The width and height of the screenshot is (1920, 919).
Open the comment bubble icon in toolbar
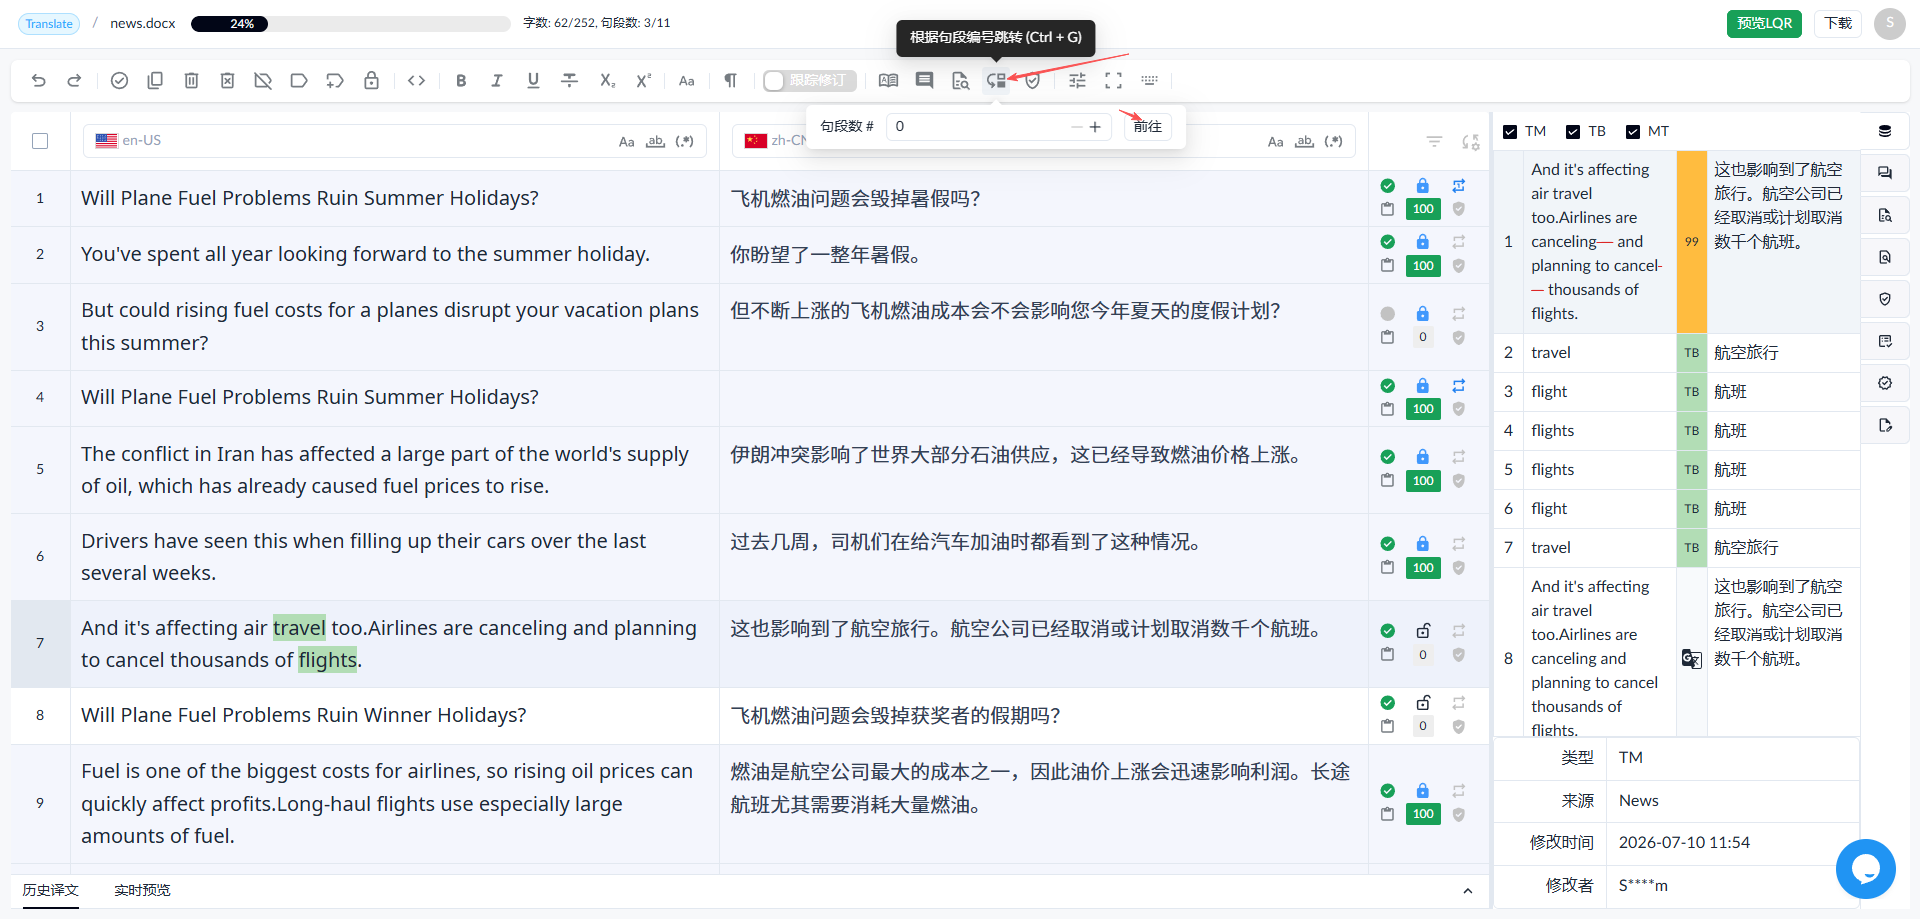pos(924,81)
